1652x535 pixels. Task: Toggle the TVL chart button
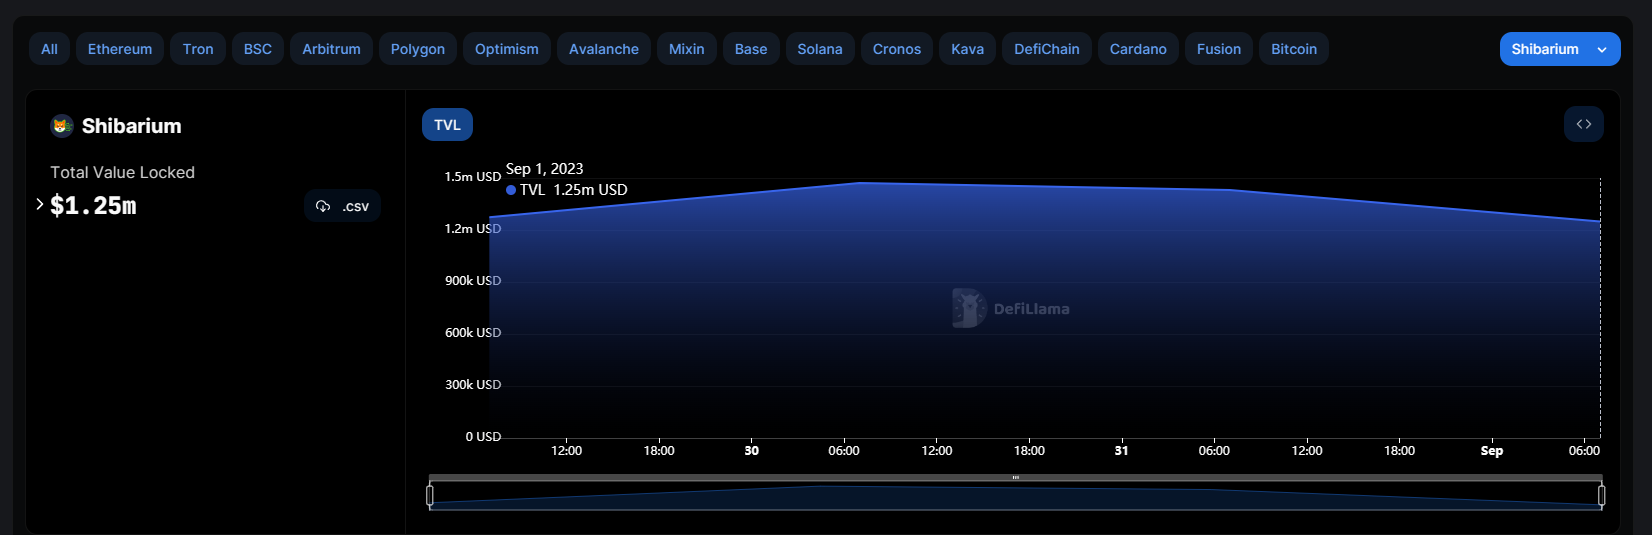[x=447, y=125]
